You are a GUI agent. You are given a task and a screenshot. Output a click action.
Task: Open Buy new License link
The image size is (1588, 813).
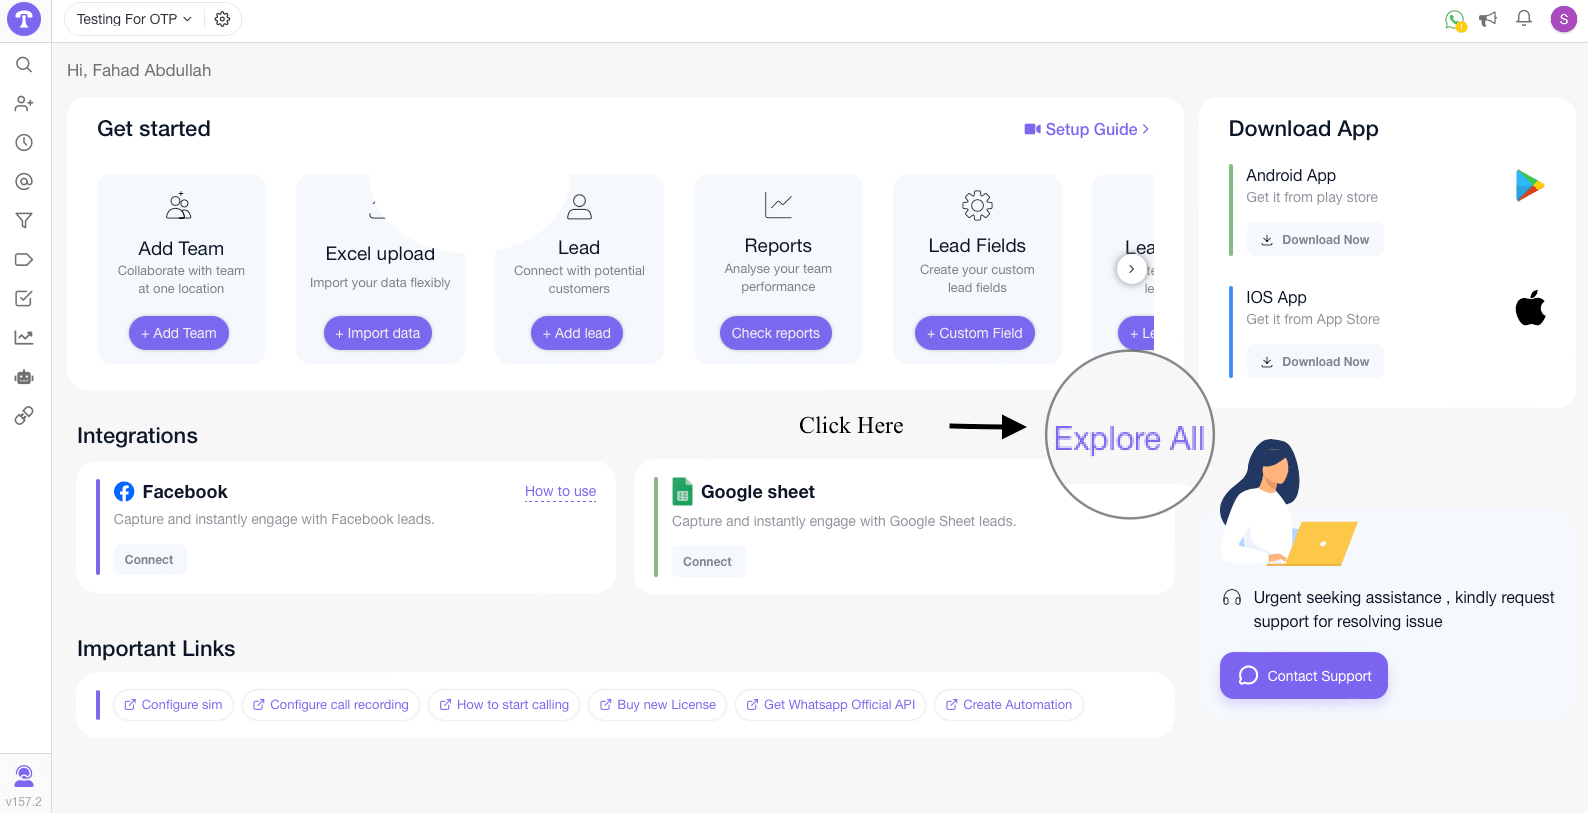(657, 705)
